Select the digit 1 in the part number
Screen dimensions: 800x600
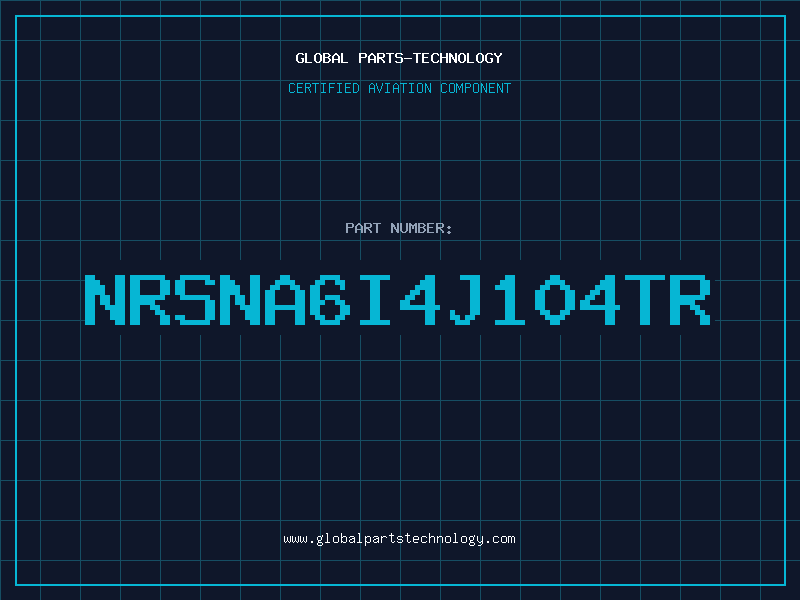click(509, 300)
